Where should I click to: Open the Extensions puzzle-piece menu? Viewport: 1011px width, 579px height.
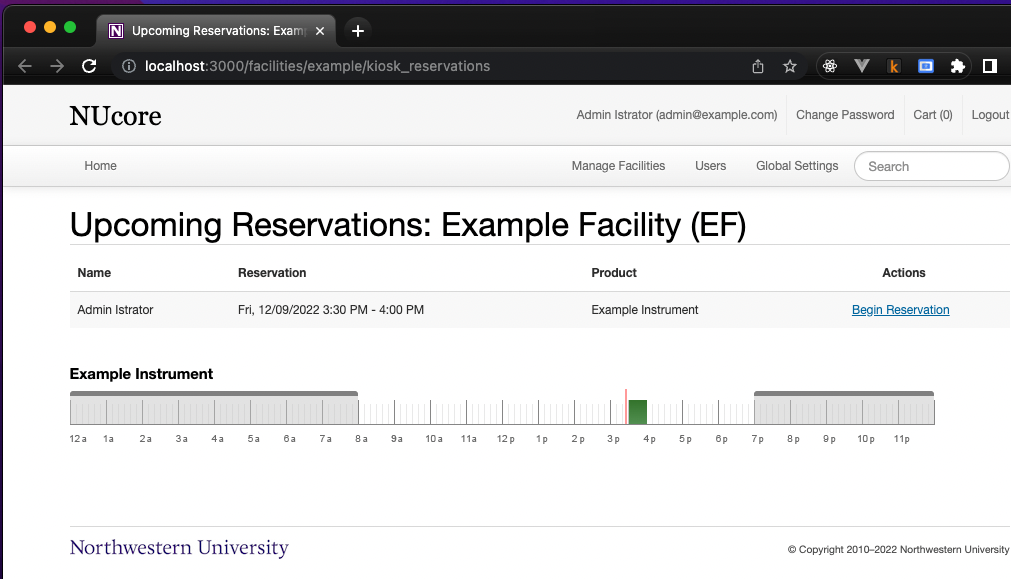point(957,66)
